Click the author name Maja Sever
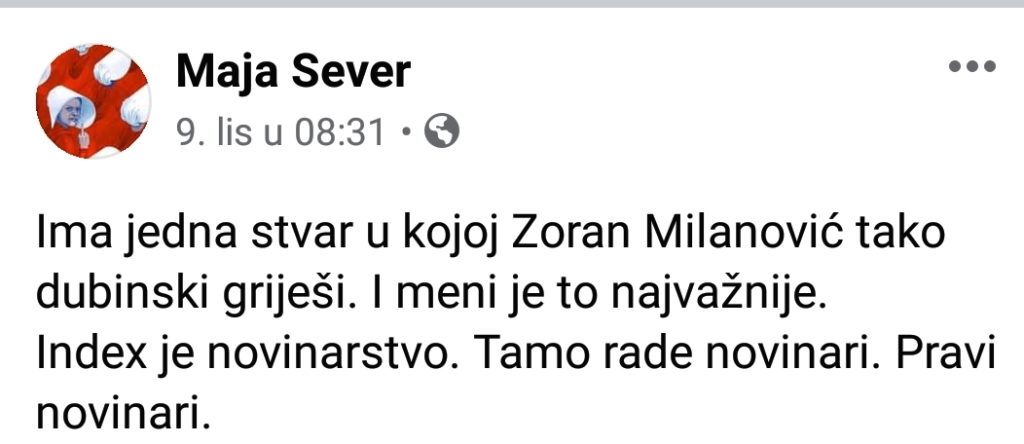 (293, 73)
